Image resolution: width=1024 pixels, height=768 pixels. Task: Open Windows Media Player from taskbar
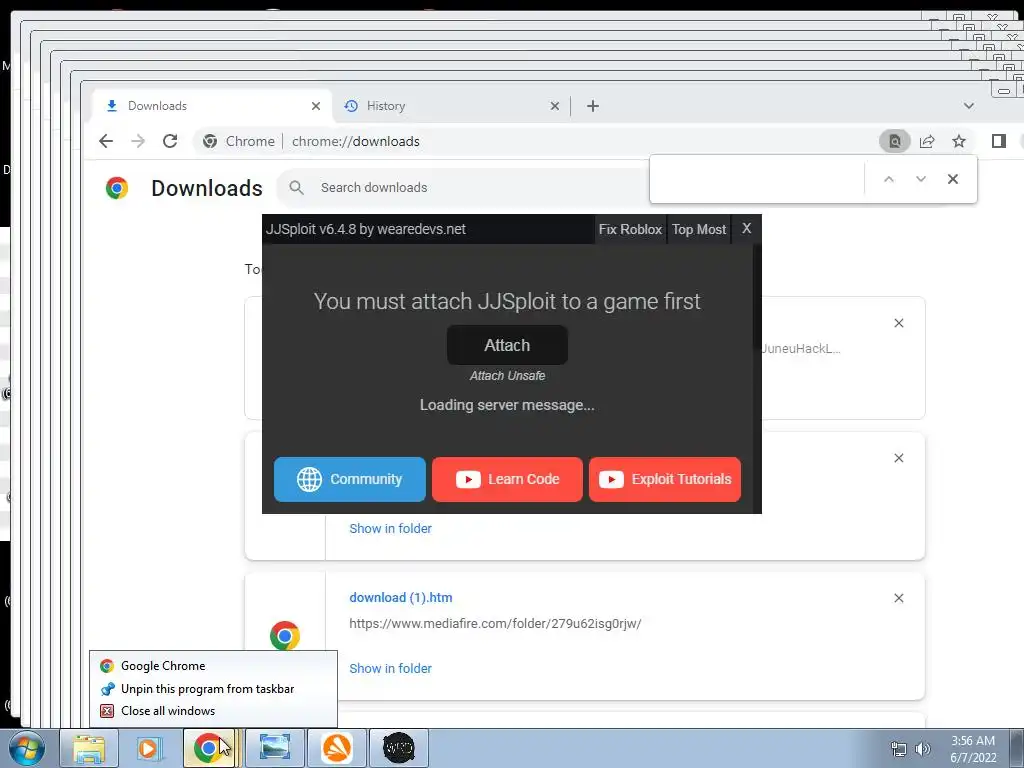click(148, 748)
